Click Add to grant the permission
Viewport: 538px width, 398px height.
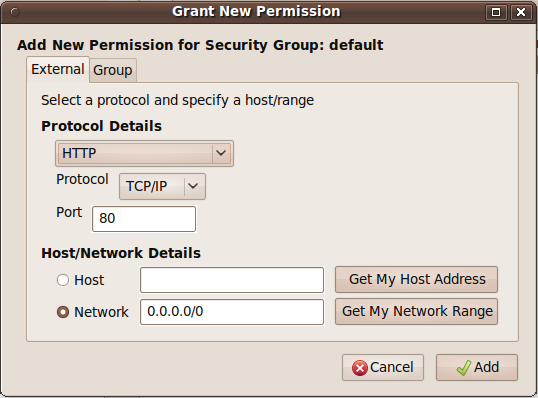coord(477,367)
